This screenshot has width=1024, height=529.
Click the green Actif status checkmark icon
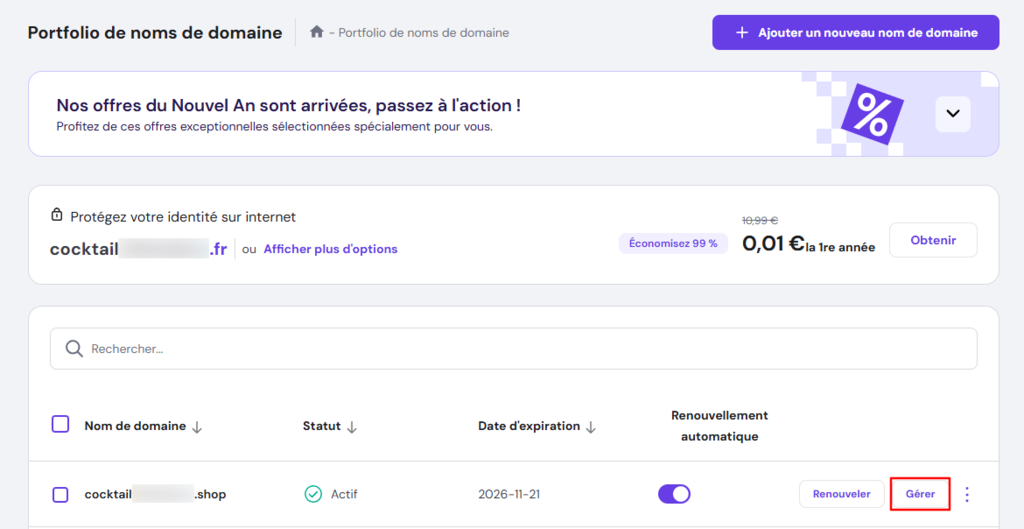pyautogui.click(x=313, y=494)
